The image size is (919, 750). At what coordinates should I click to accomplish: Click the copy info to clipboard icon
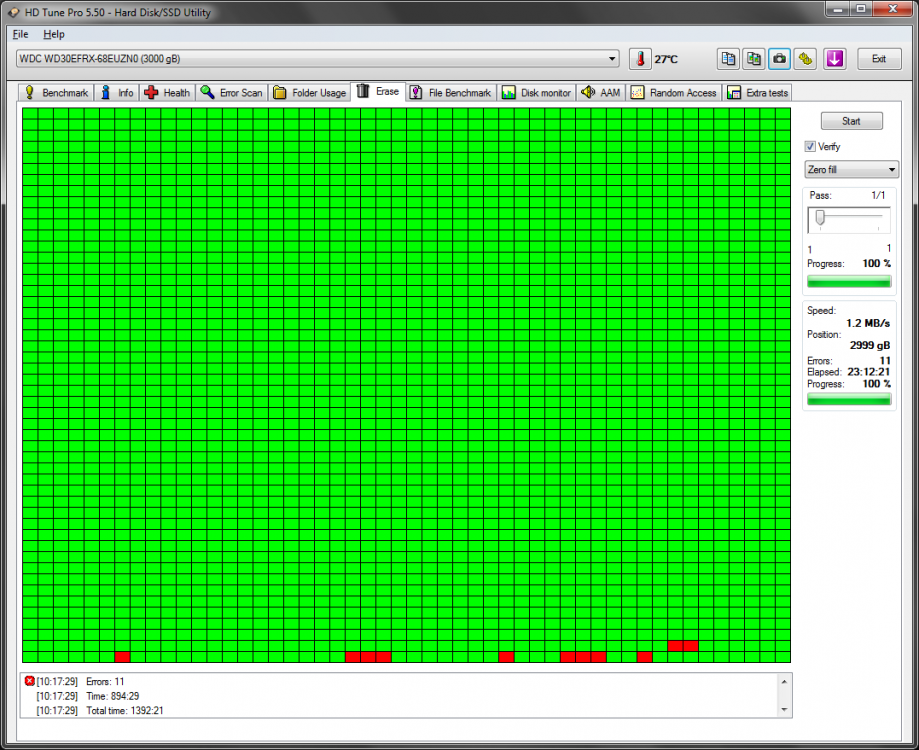pyautogui.click(x=728, y=59)
